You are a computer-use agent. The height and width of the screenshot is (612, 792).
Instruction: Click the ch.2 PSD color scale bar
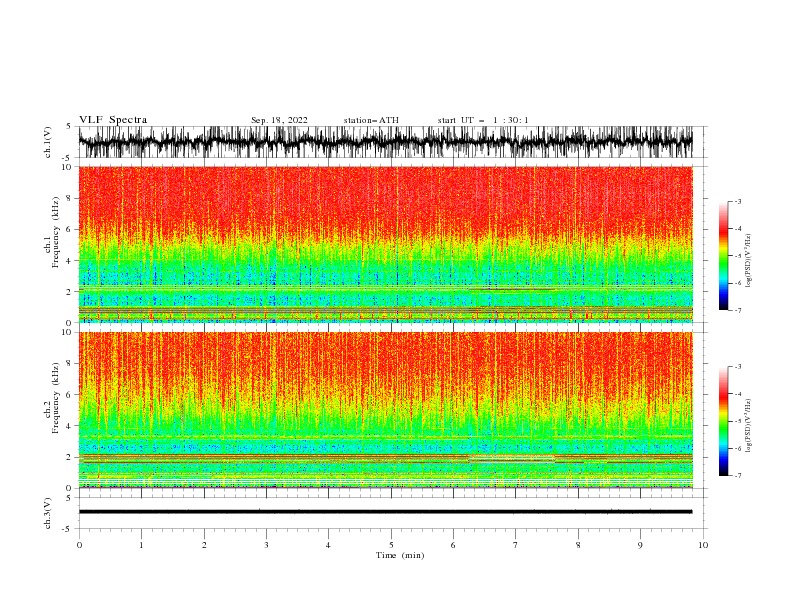point(723,421)
